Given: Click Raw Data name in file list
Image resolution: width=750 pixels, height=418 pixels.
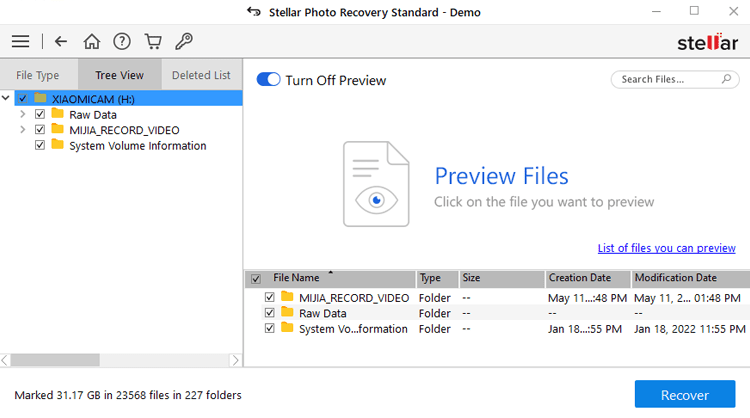Looking at the screenshot, I should [x=323, y=313].
